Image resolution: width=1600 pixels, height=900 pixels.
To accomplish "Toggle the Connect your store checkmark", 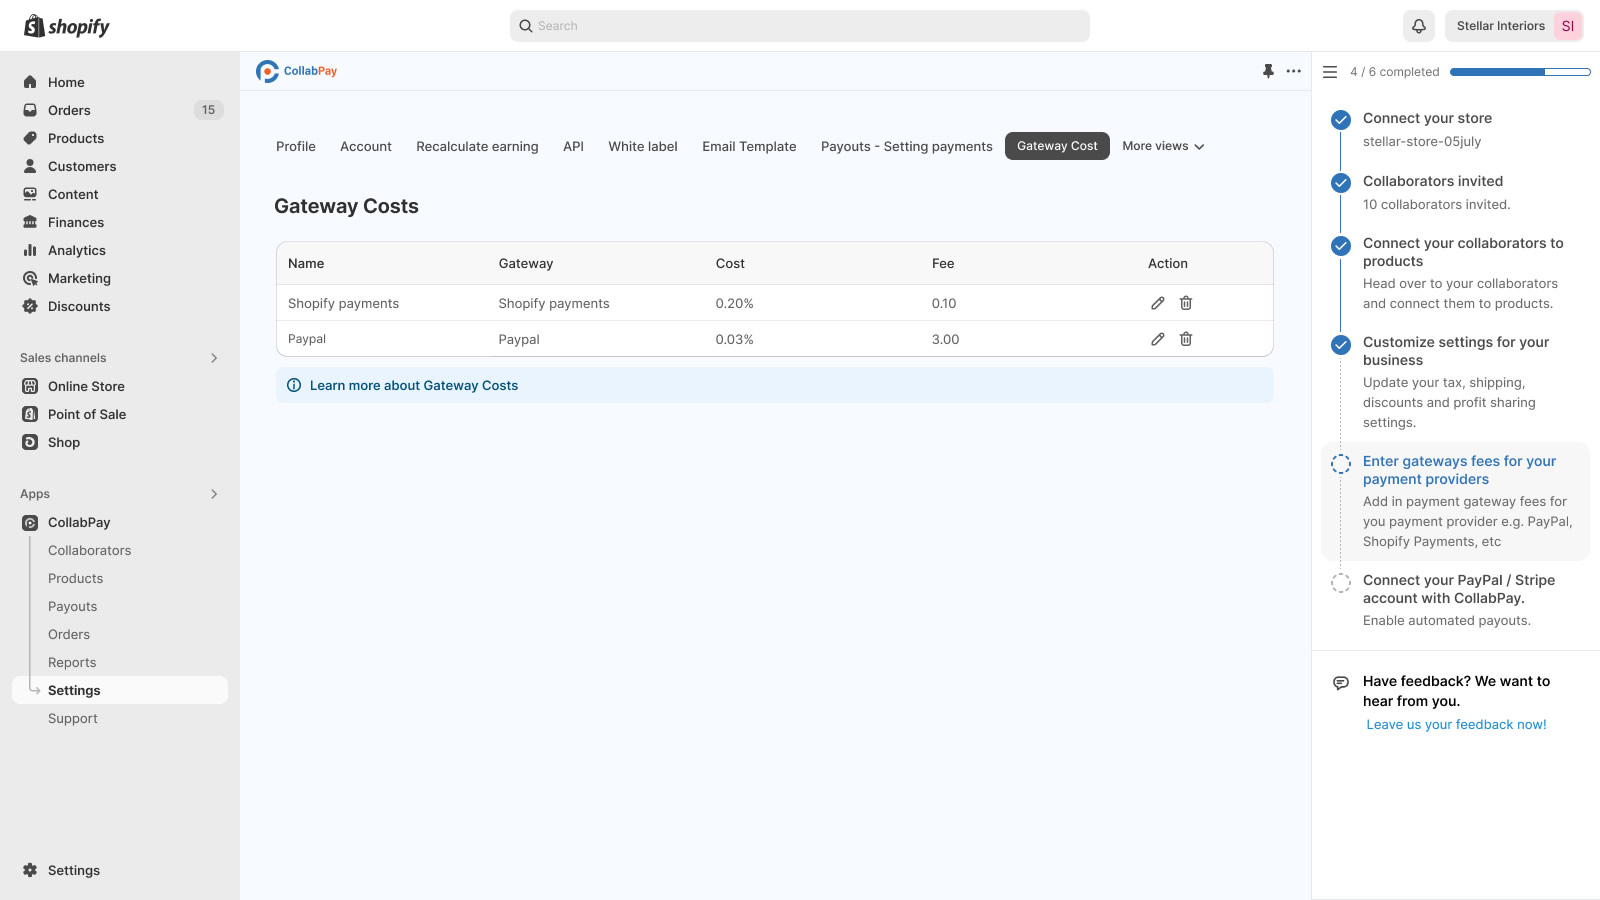I will (1341, 120).
